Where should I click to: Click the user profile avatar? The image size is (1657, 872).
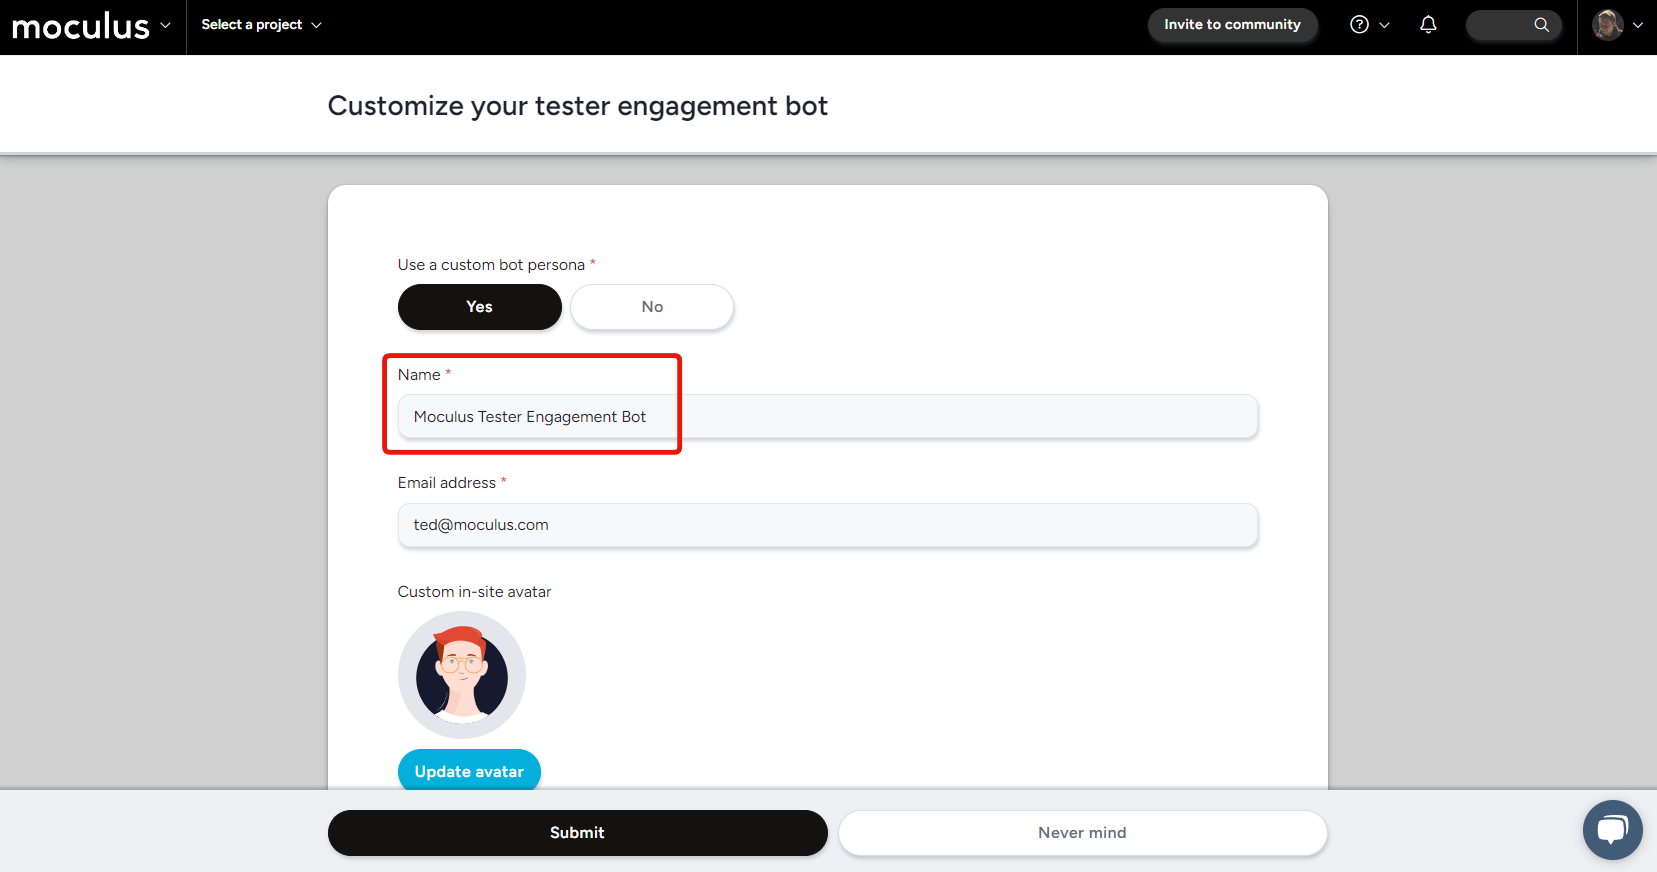click(1607, 25)
